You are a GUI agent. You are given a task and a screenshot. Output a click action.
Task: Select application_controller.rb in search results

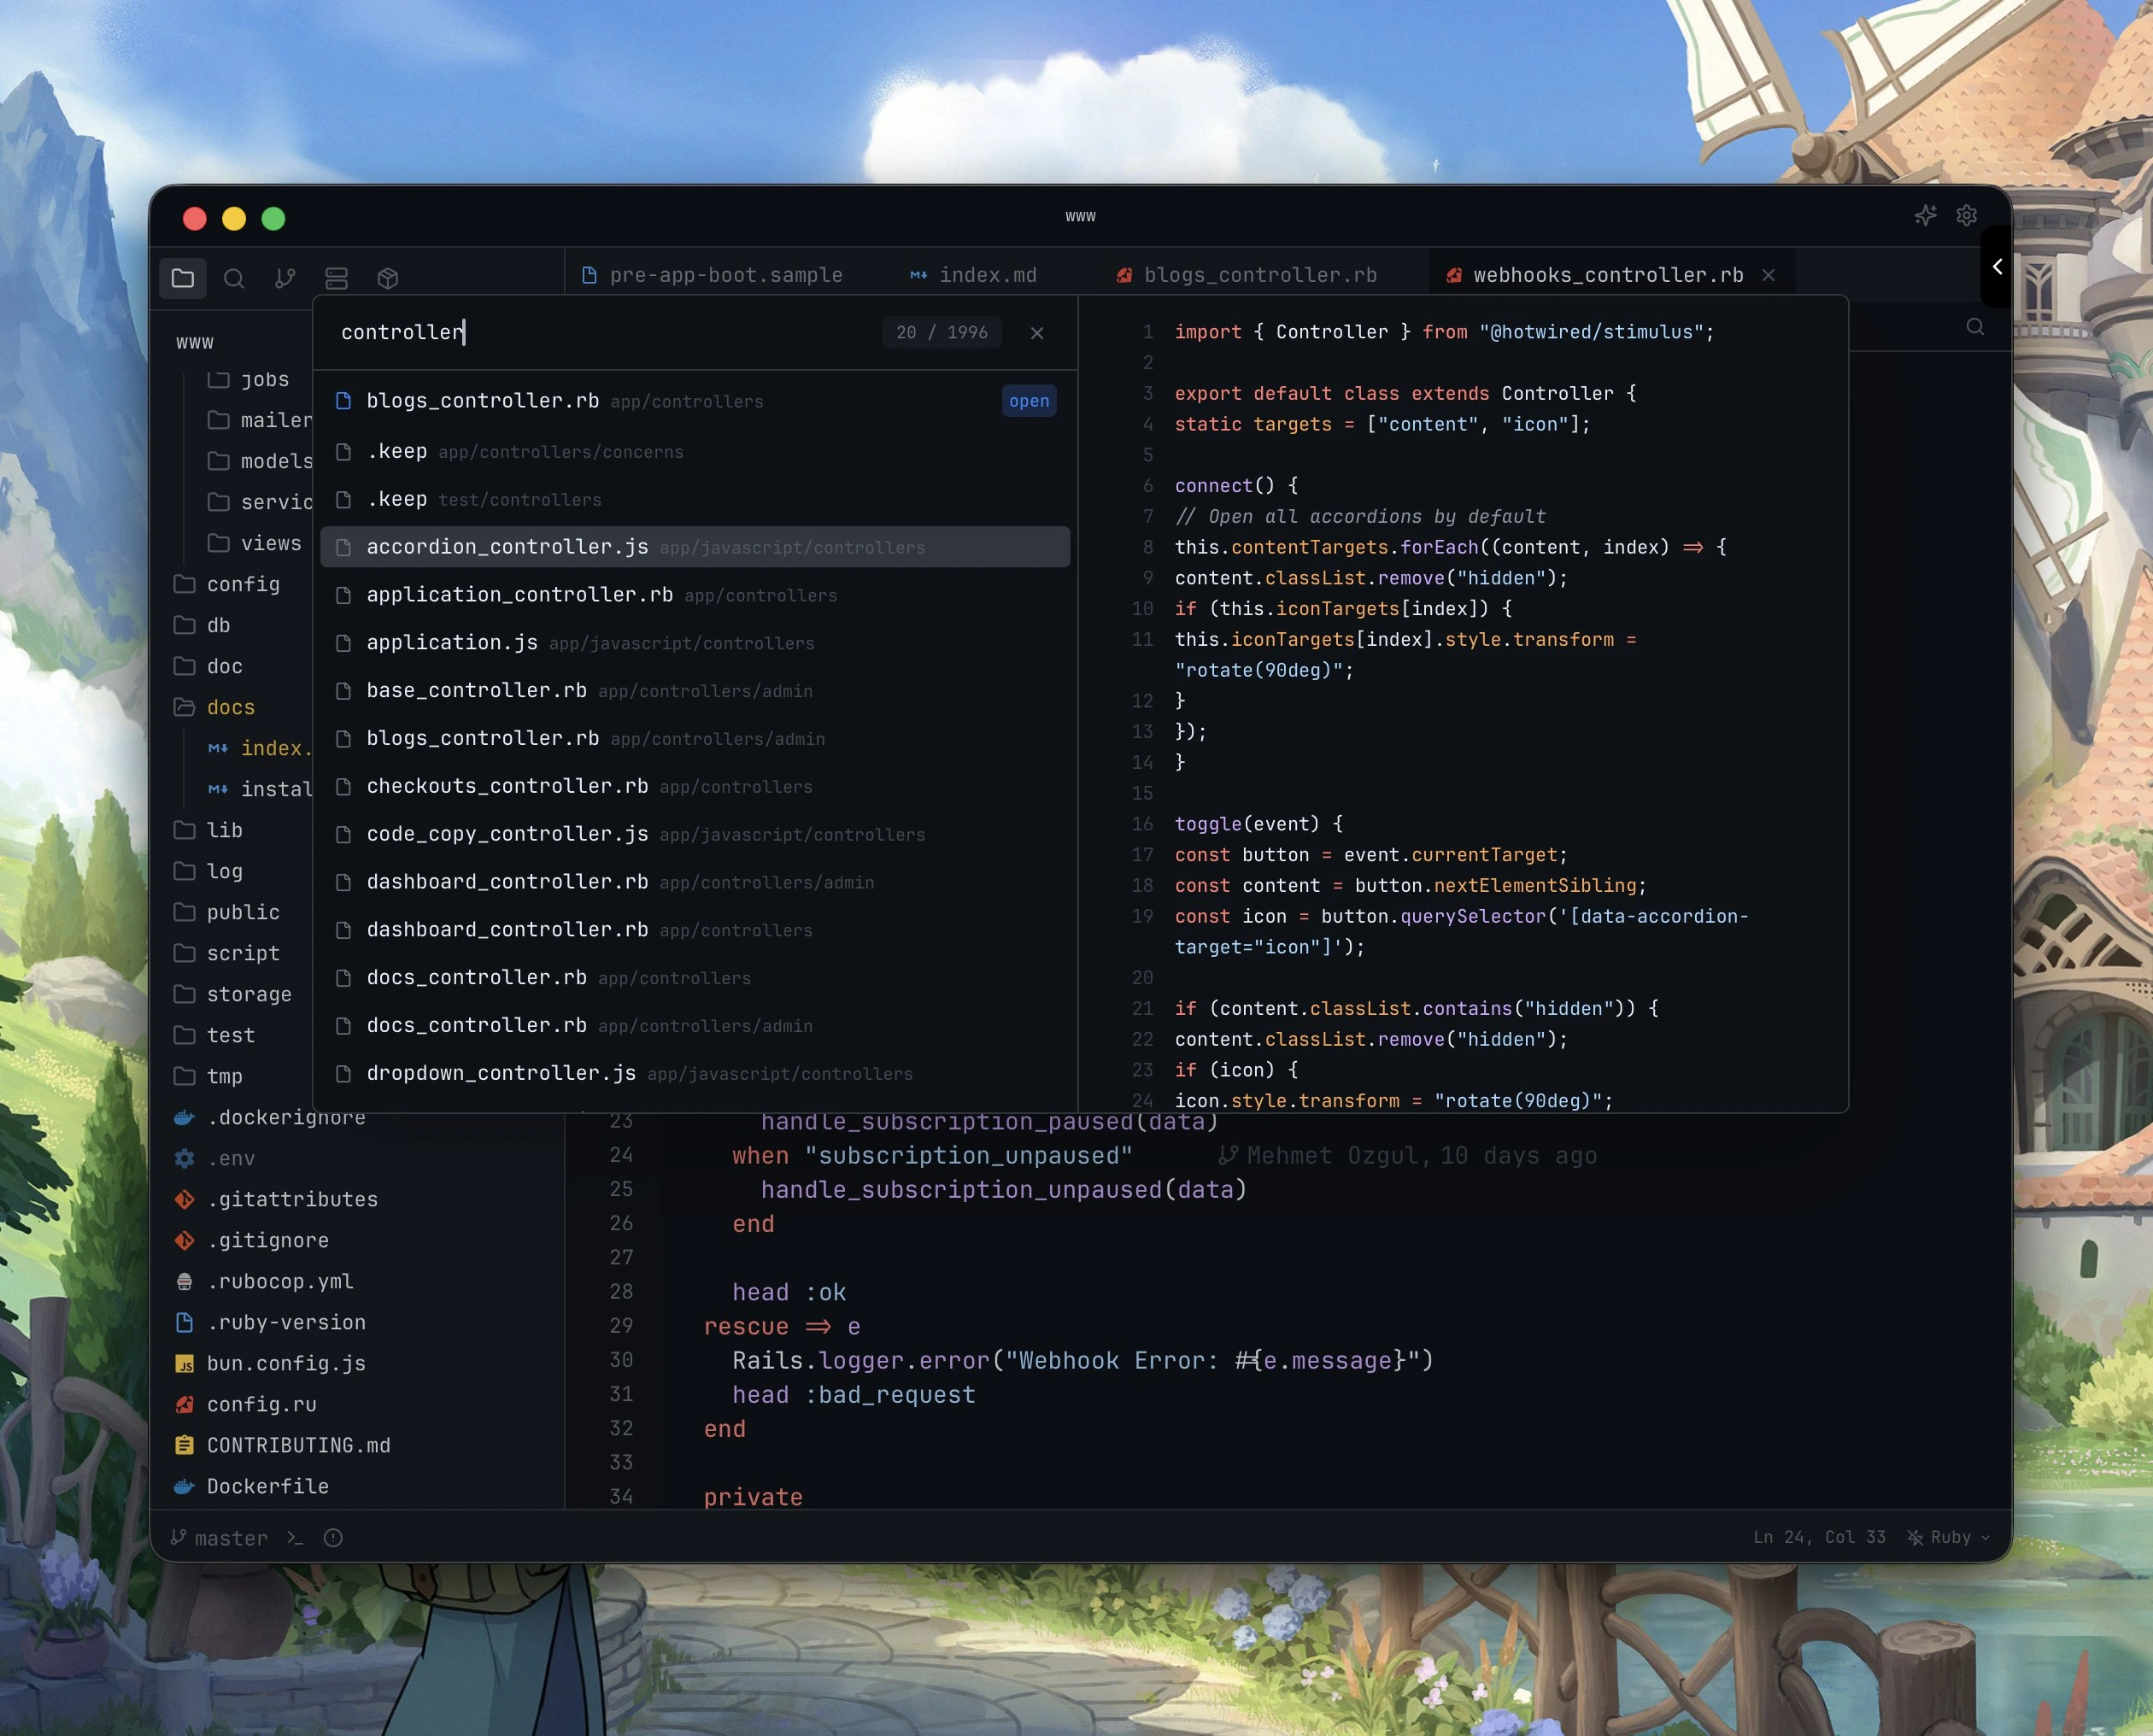click(x=519, y=595)
